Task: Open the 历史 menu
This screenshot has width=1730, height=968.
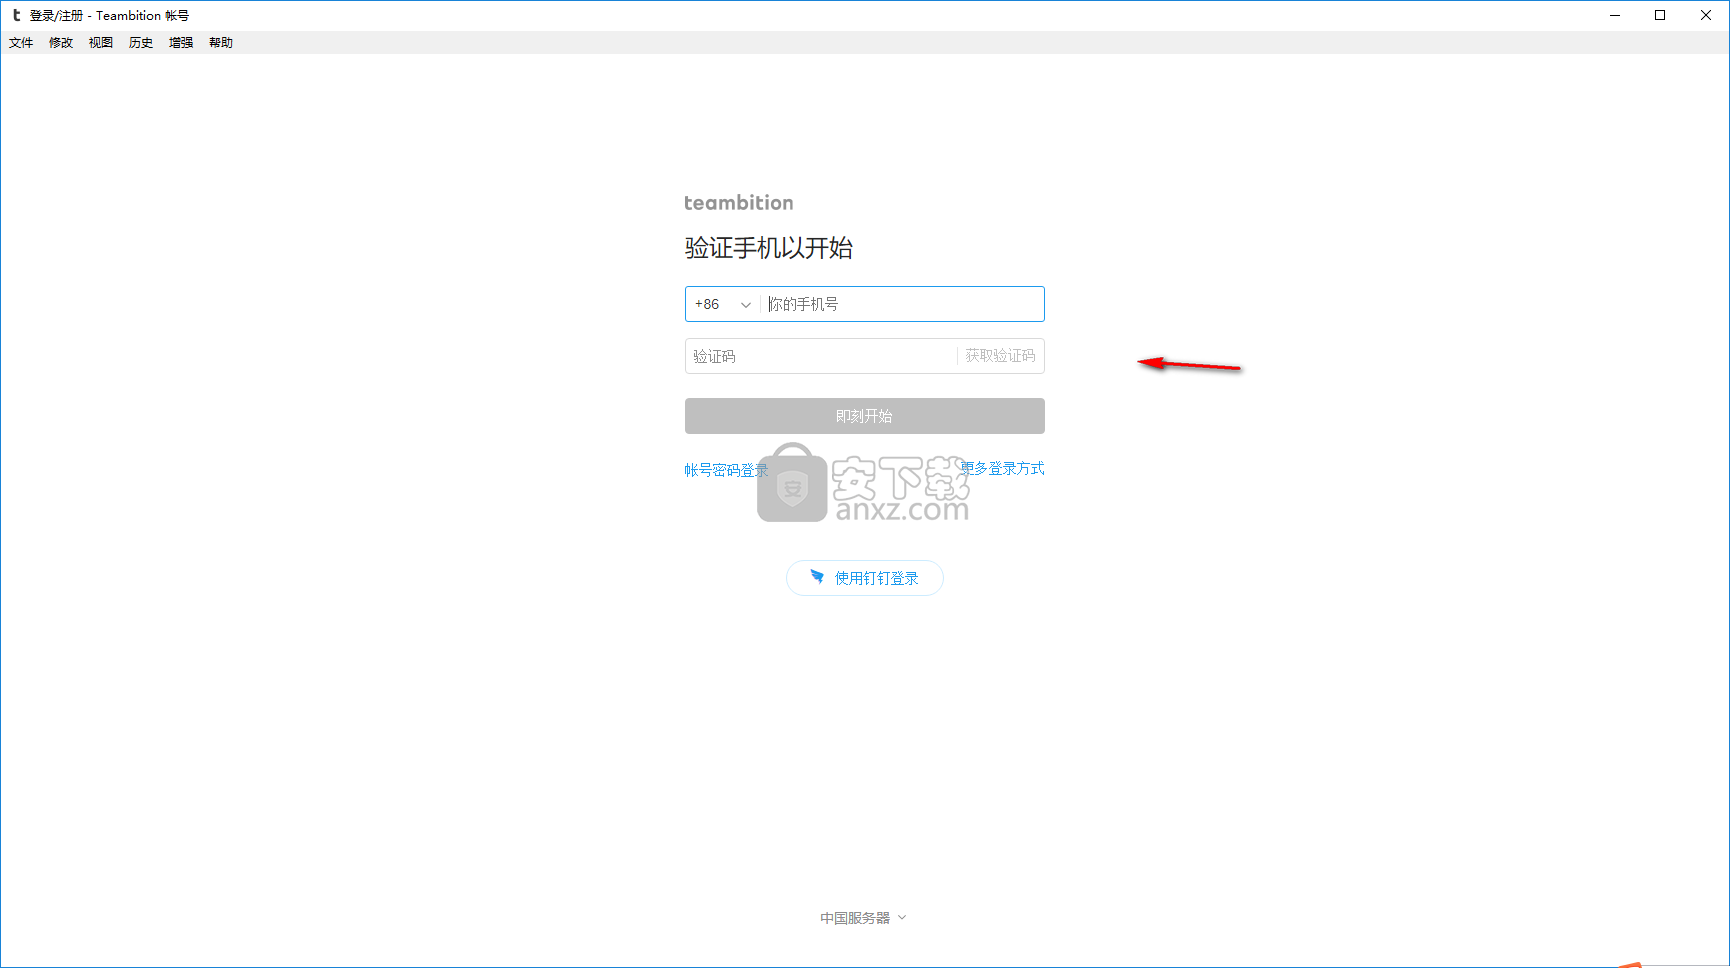Action: tap(141, 43)
